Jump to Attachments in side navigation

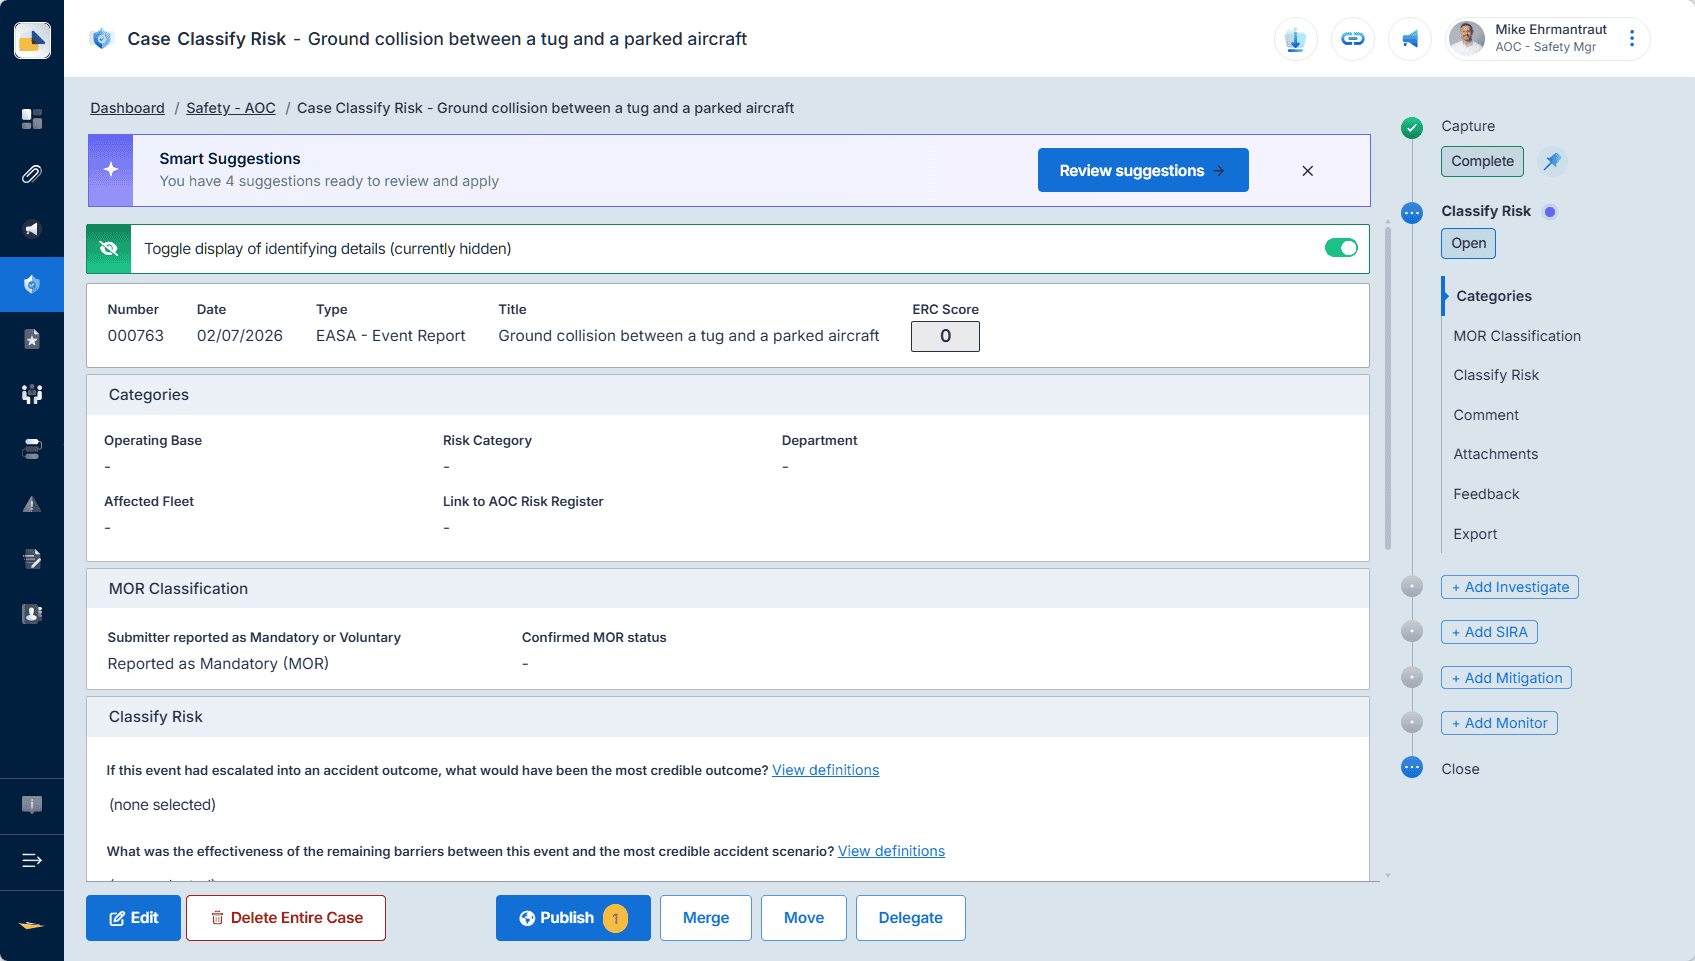pos(1496,454)
